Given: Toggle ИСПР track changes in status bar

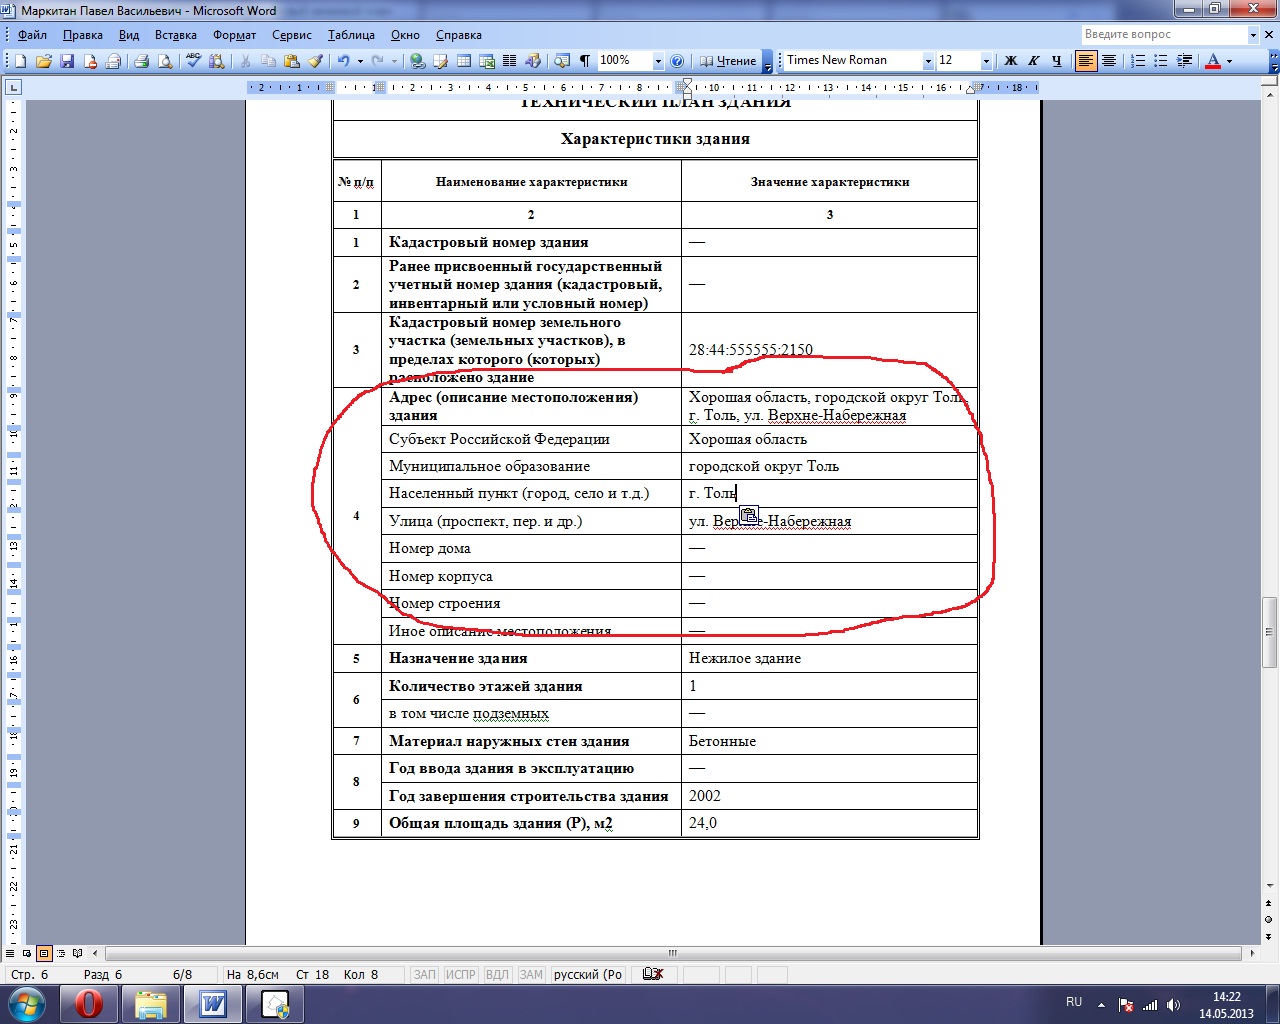Looking at the screenshot, I should coord(460,974).
